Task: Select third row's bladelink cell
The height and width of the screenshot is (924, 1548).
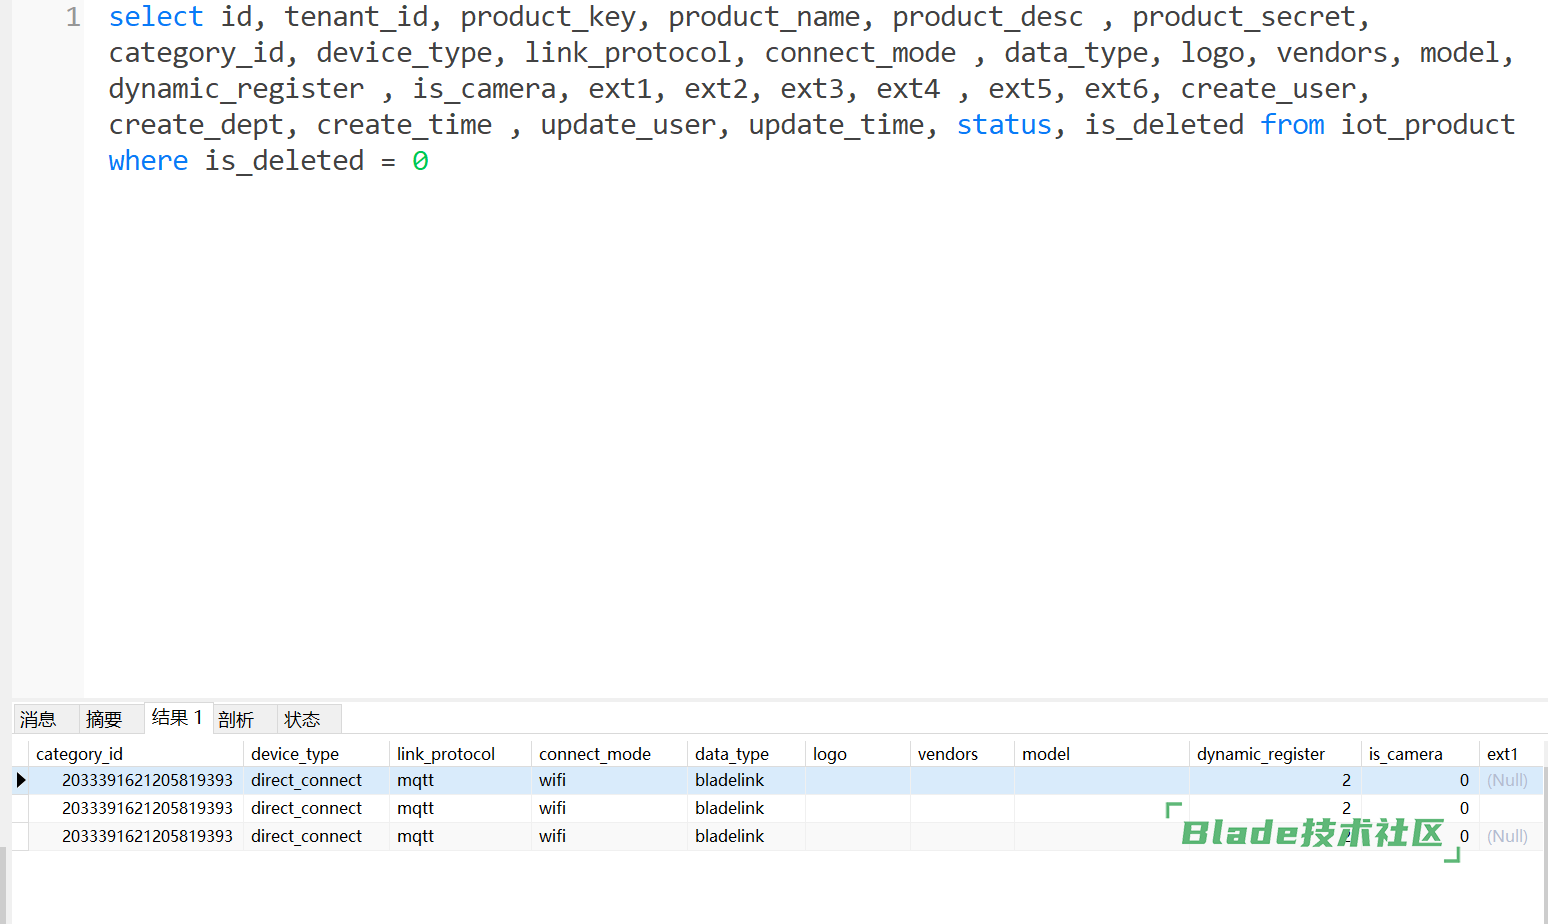Action: pos(729,836)
